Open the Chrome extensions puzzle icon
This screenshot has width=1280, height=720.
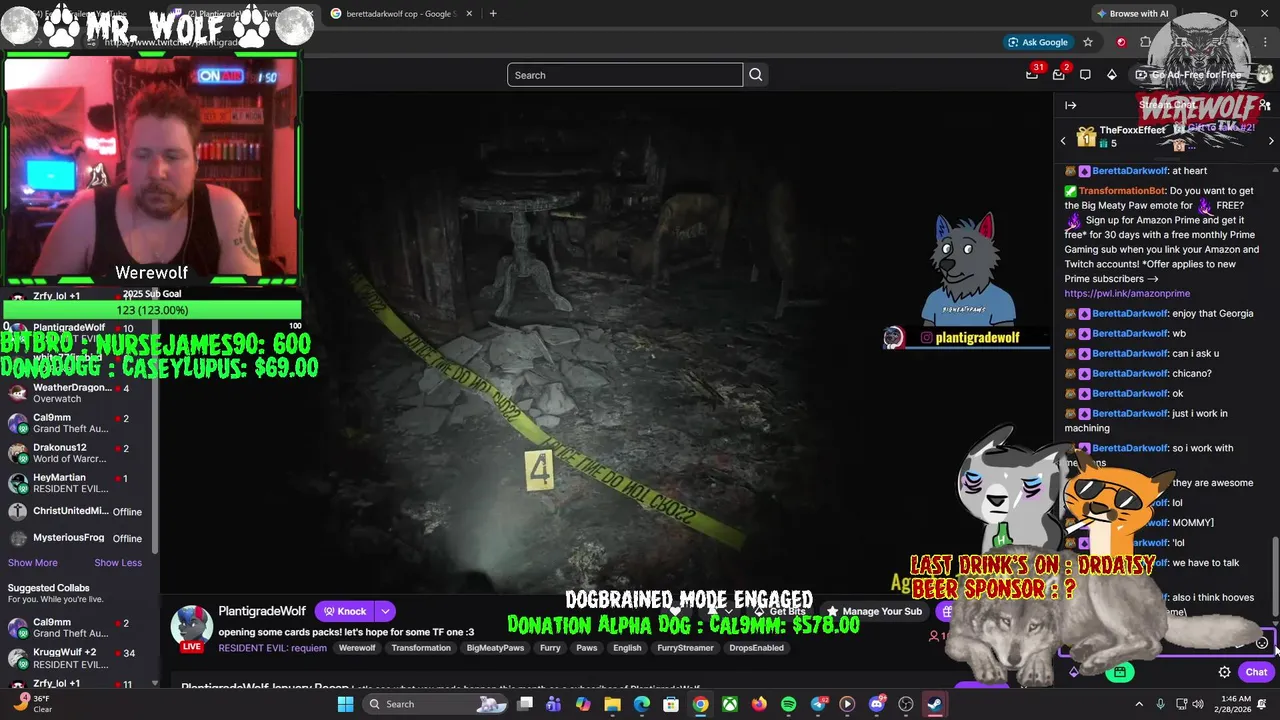[x=1146, y=42]
